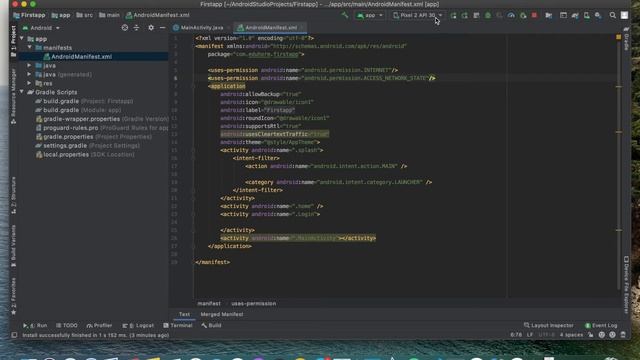Screen dimensions: 640x360
Task: Toggle the Device File Explorer sidebar button
Action: click(627, 285)
